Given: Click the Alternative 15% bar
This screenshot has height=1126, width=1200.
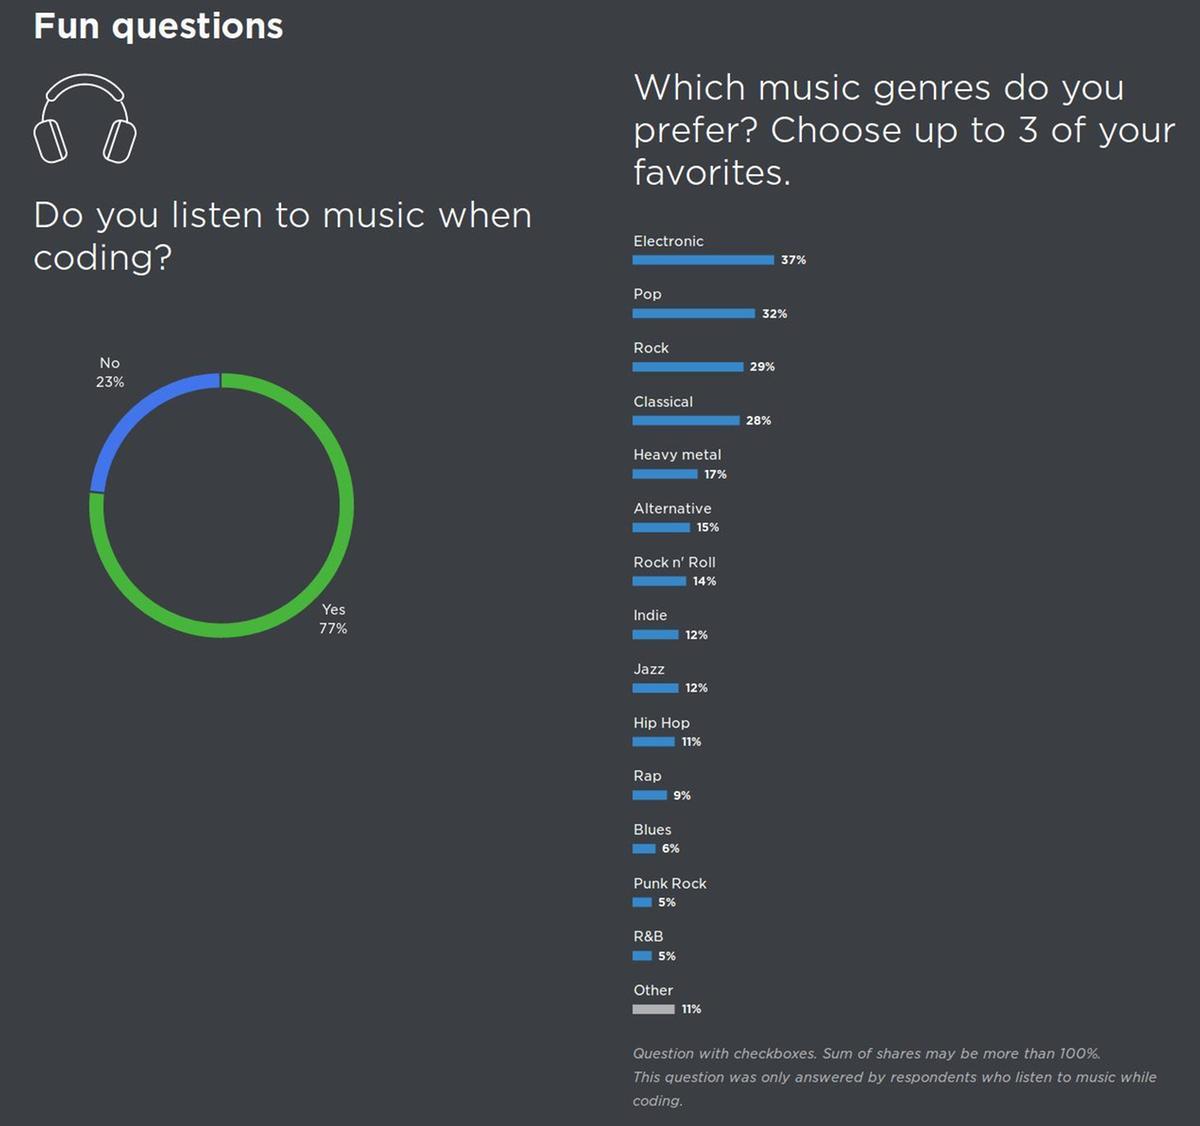Looking at the screenshot, I should point(661,527).
